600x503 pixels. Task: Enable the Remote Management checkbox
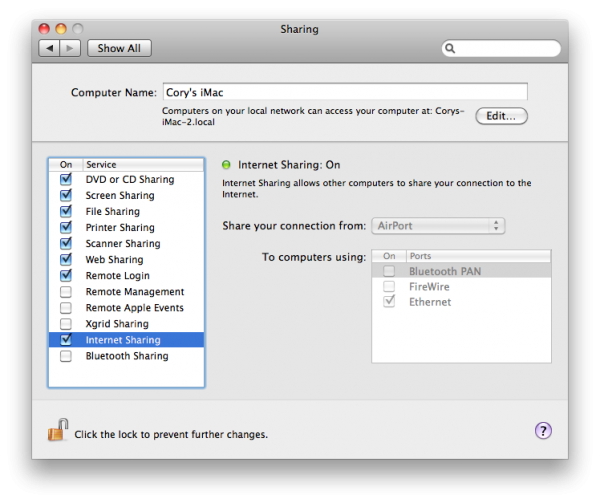66,292
